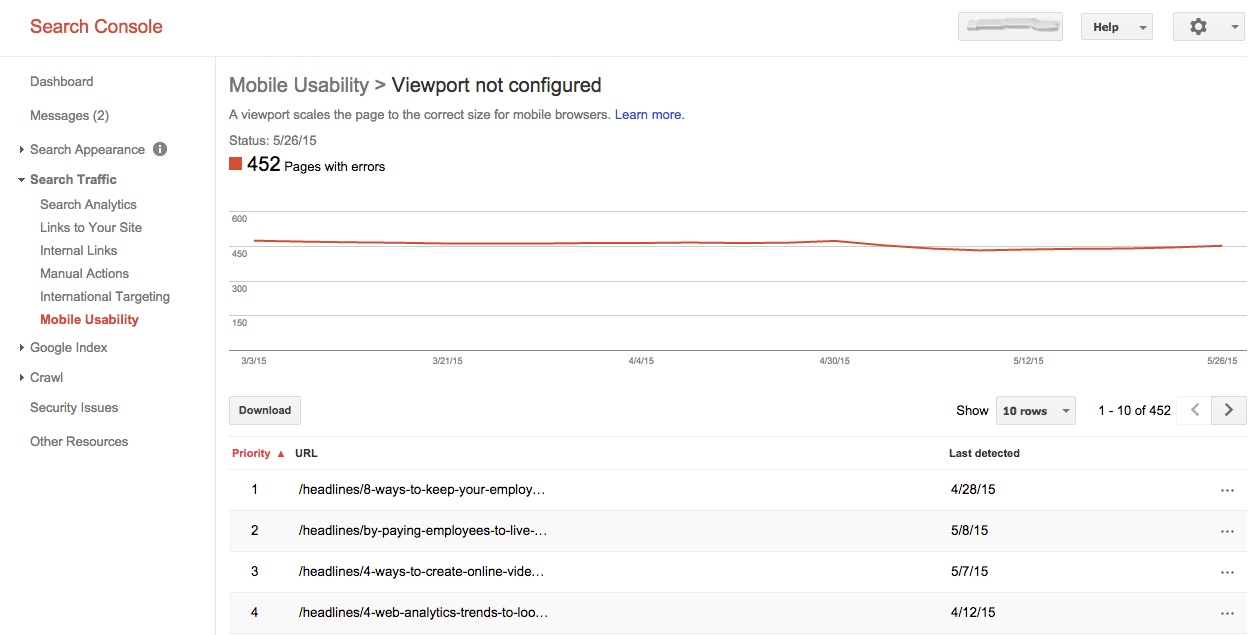The height and width of the screenshot is (635, 1260).
Task: Expand the Google Index section
Action: tap(22, 348)
